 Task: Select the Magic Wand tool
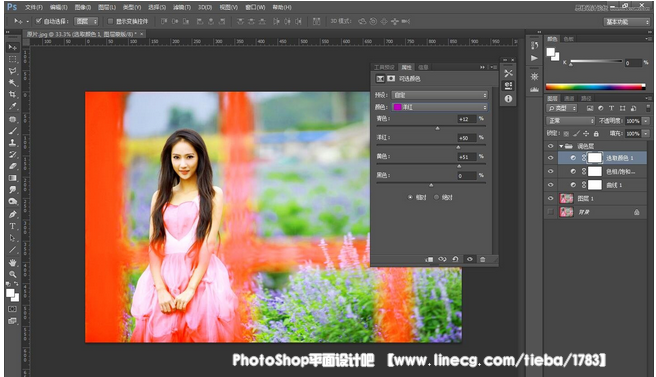click(x=13, y=82)
